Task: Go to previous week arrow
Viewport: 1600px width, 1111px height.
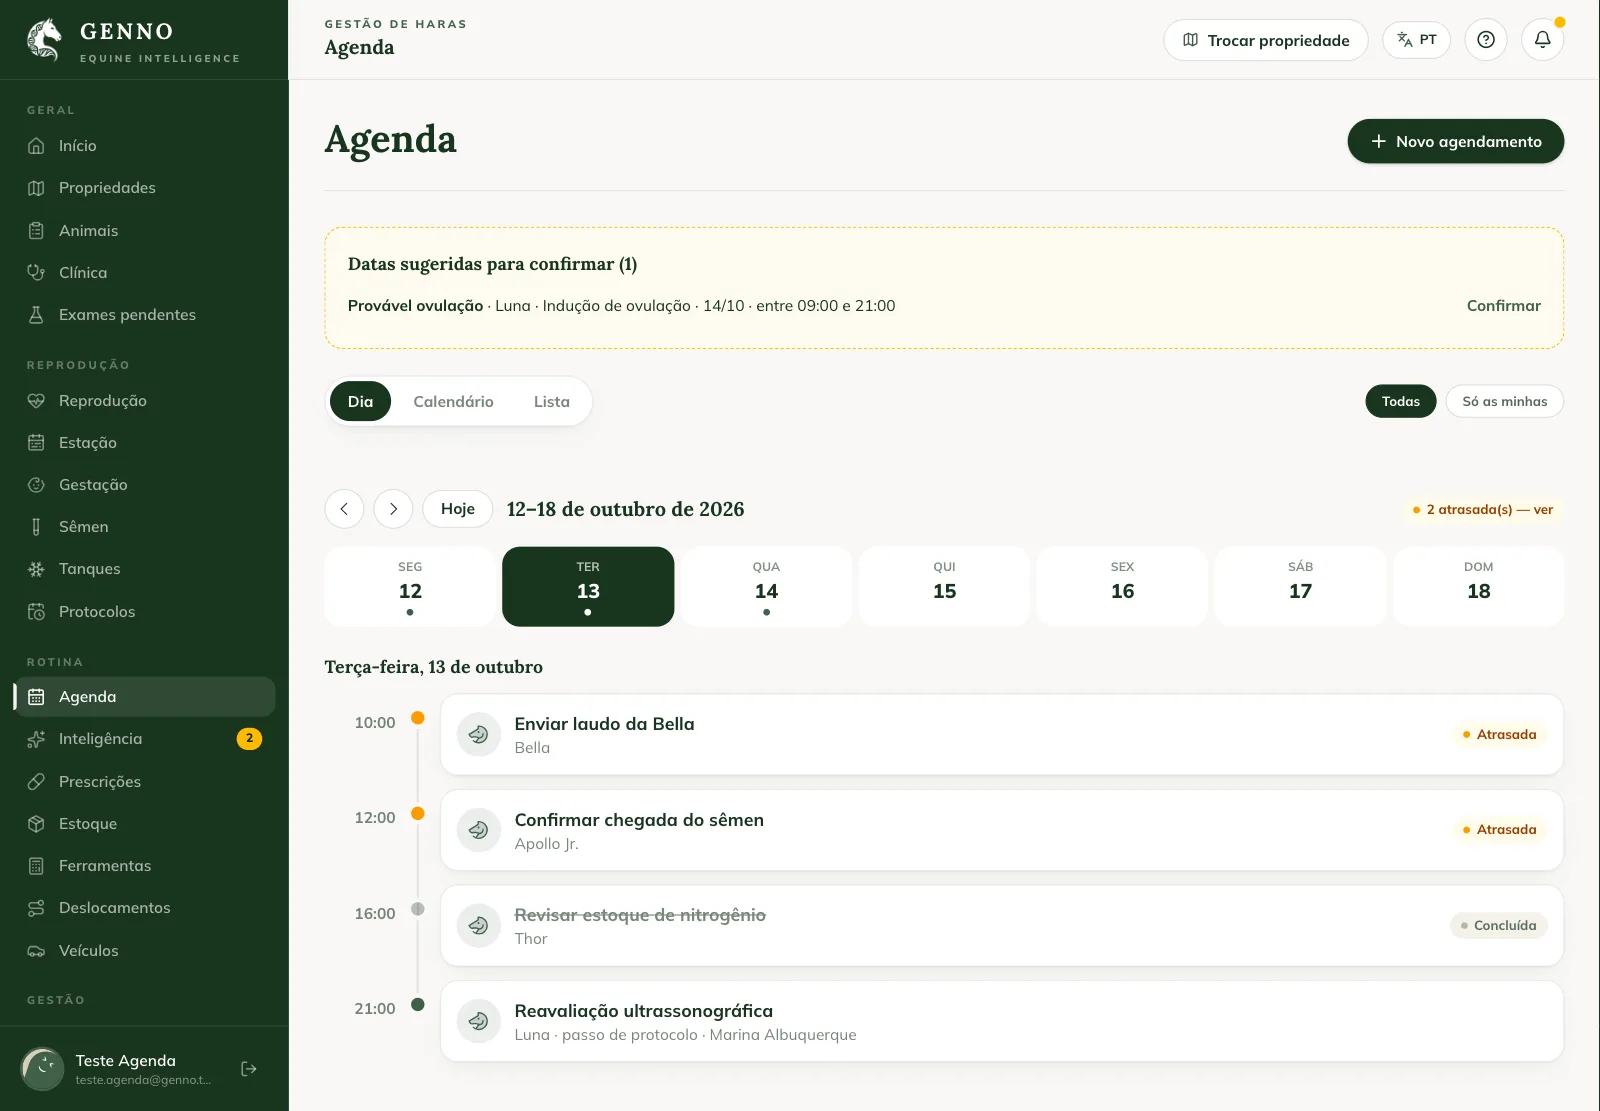Action: (344, 509)
